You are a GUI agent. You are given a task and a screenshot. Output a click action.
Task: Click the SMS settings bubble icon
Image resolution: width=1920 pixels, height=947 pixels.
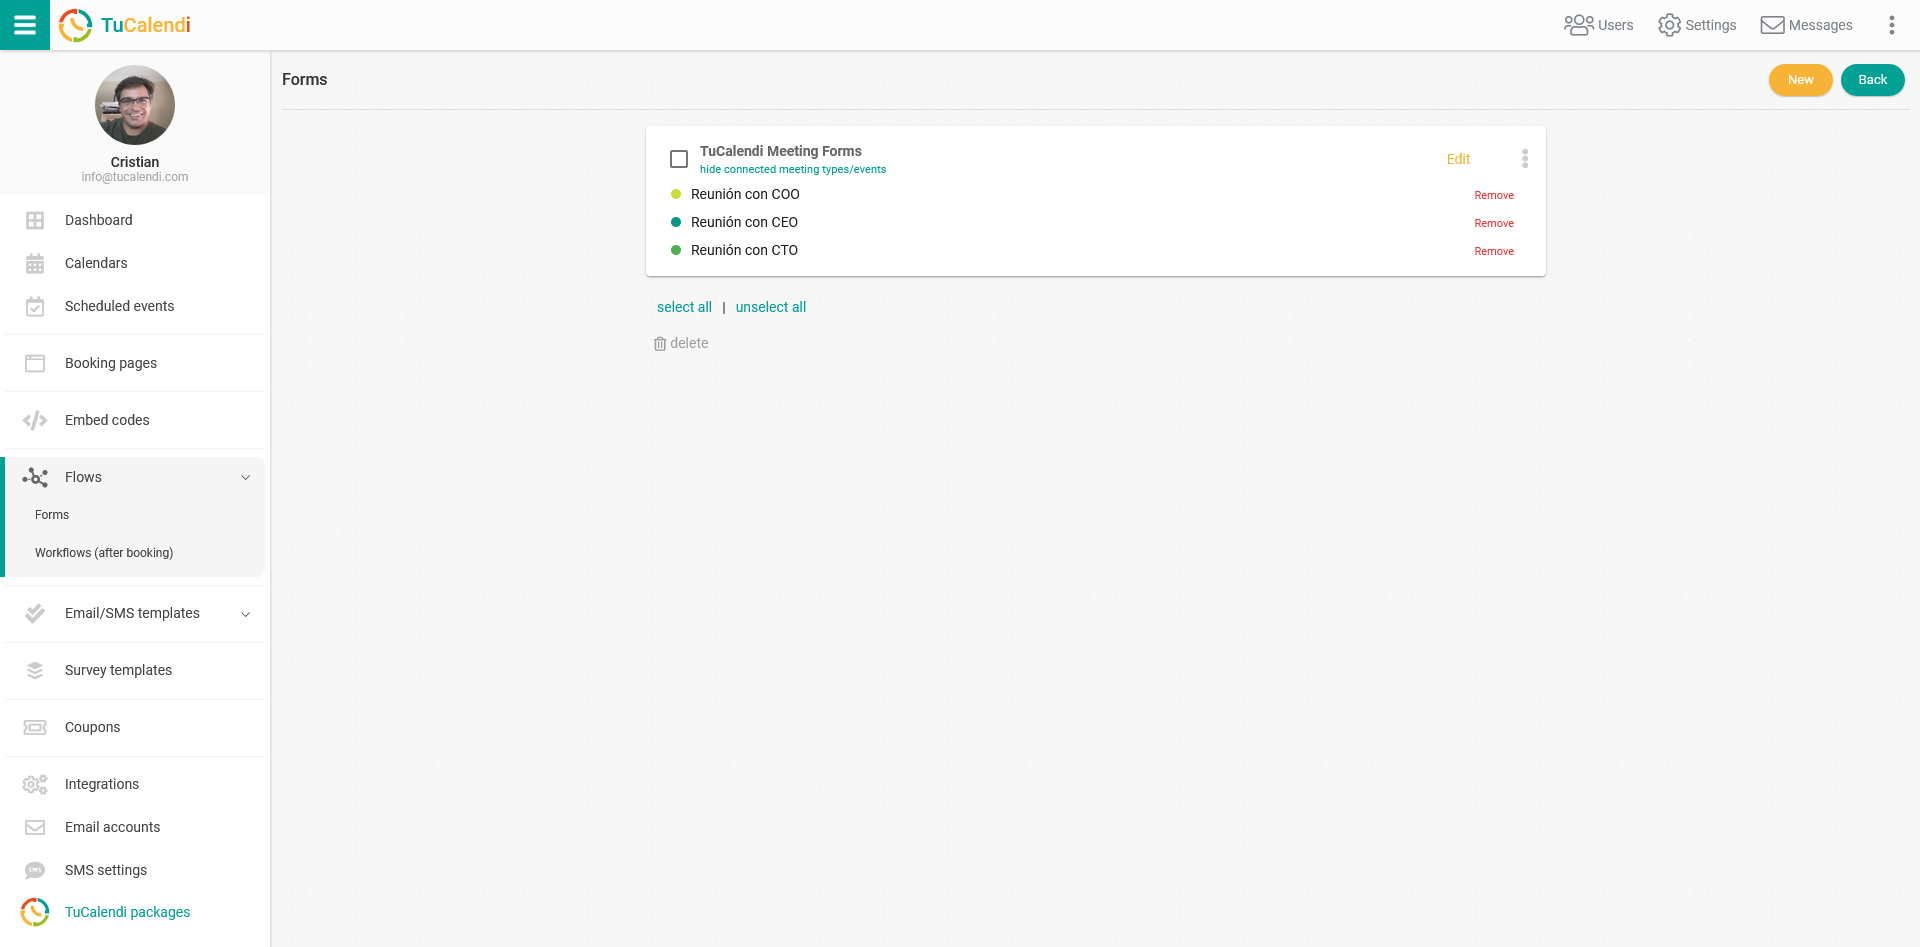pos(35,870)
